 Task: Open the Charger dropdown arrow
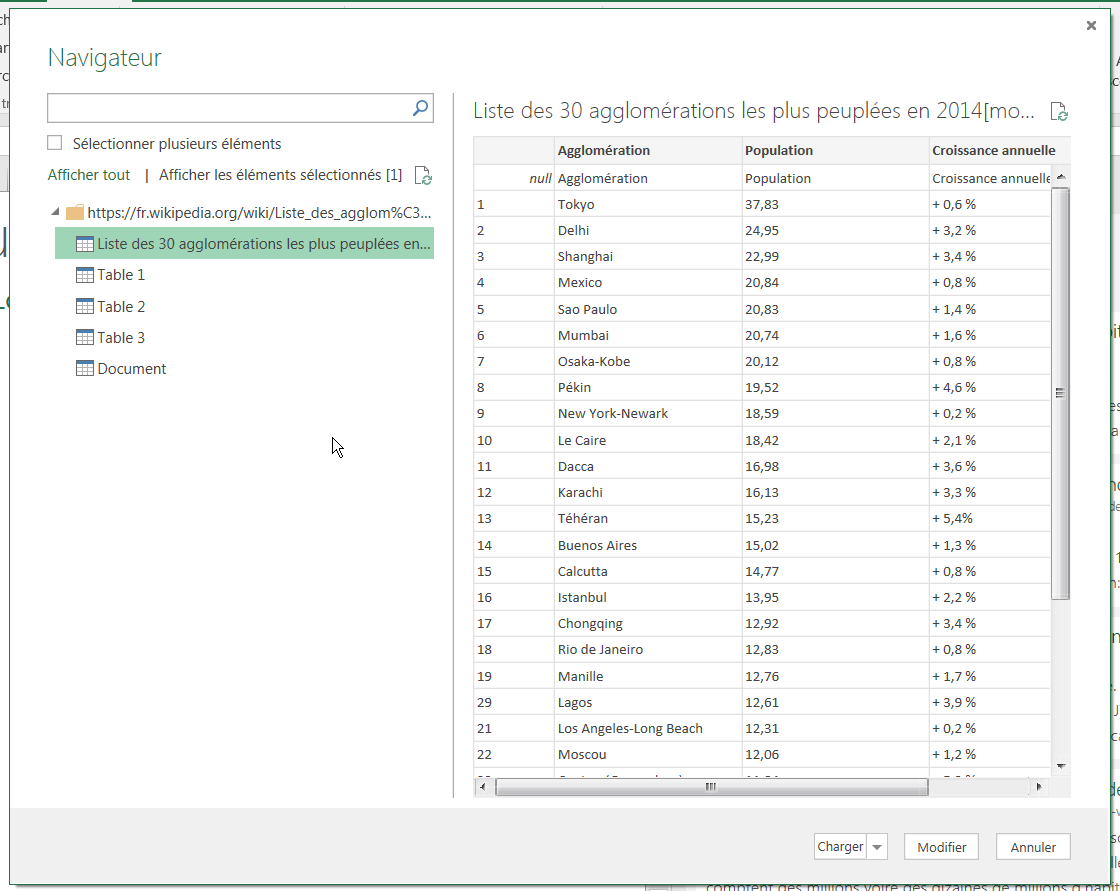click(877, 847)
